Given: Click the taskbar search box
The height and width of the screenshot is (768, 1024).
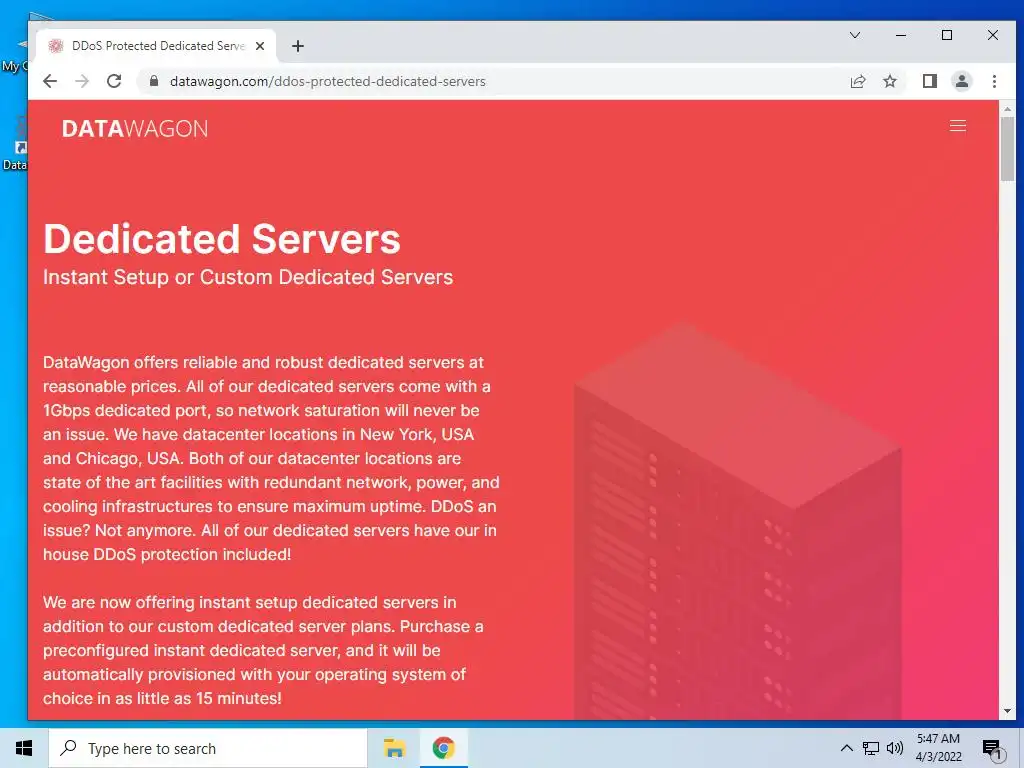Looking at the screenshot, I should (208, 748).
